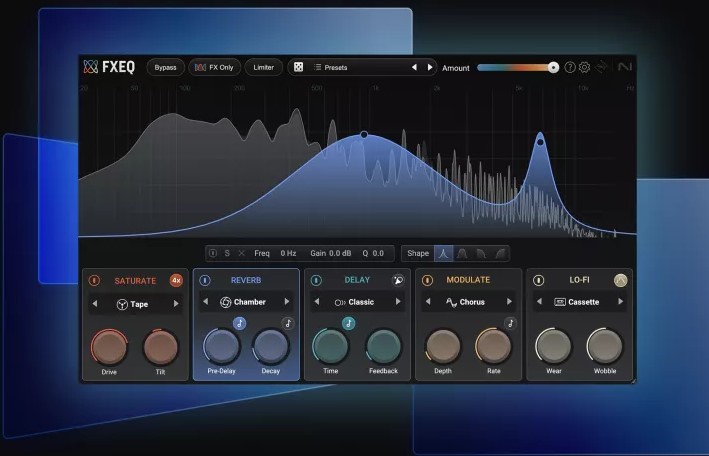
Task: Toggle Decay tempo sync note icon
Action: point(288,323)
